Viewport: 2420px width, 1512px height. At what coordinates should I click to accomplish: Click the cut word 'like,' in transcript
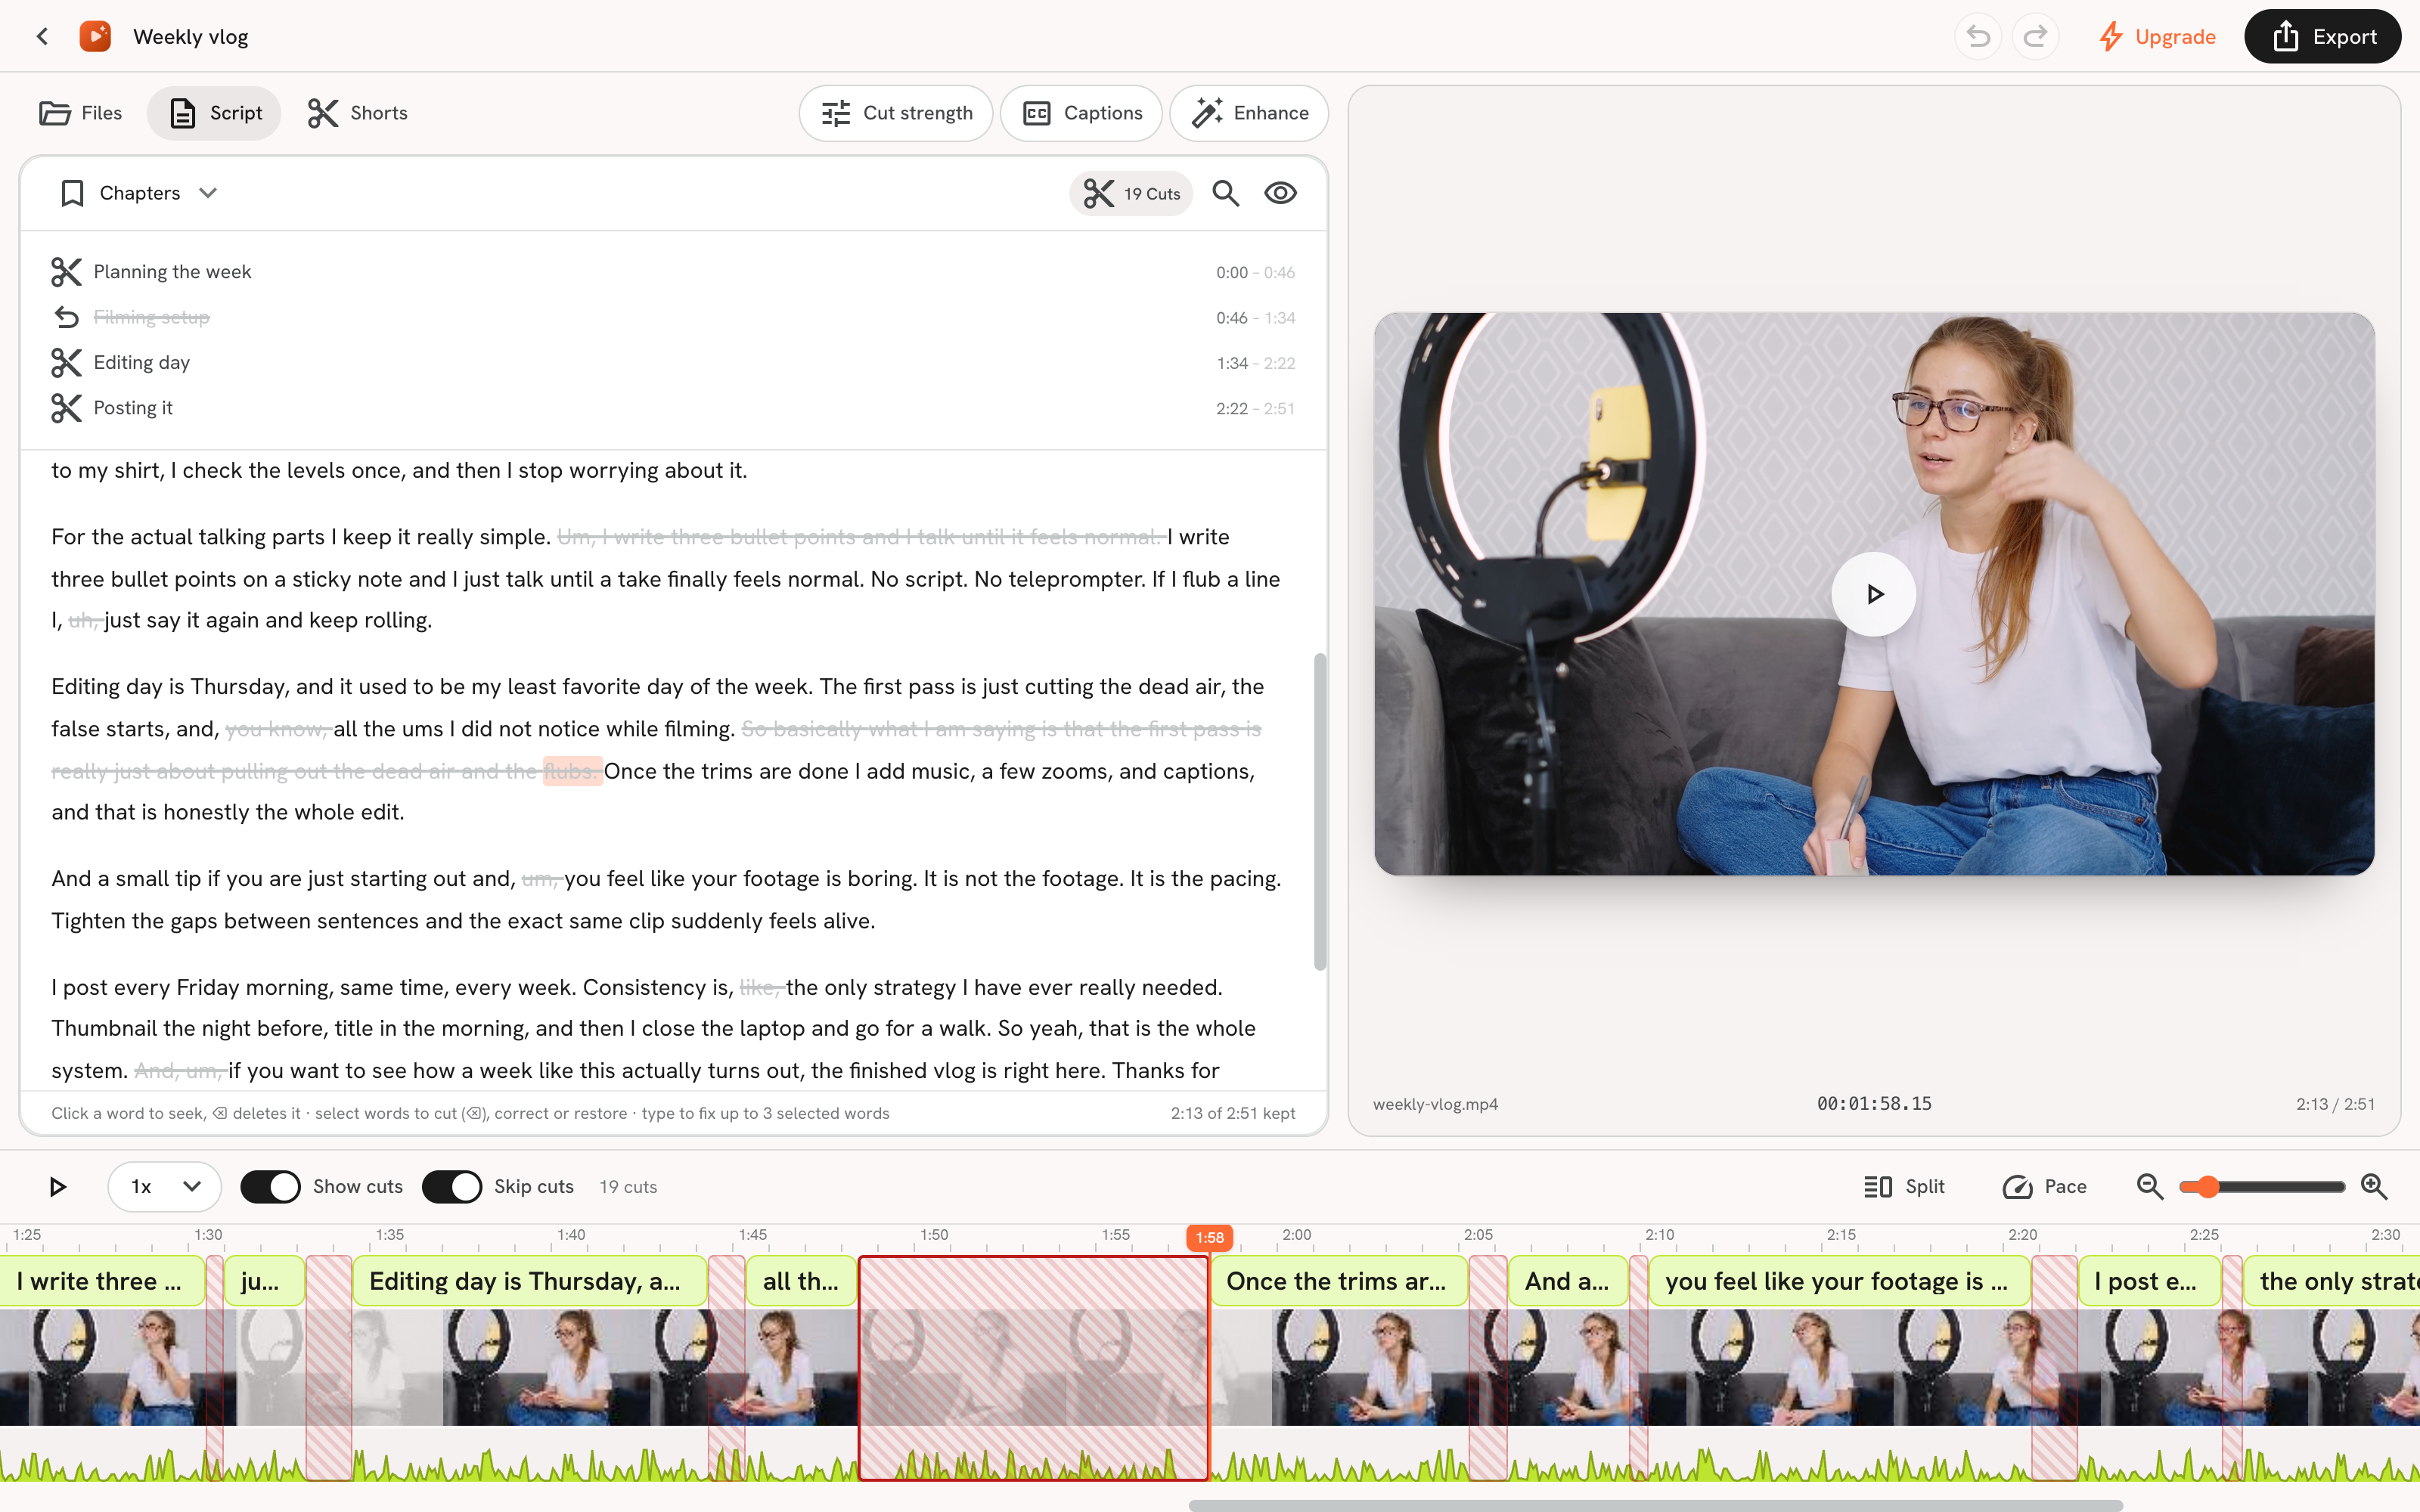click(761, 987)
